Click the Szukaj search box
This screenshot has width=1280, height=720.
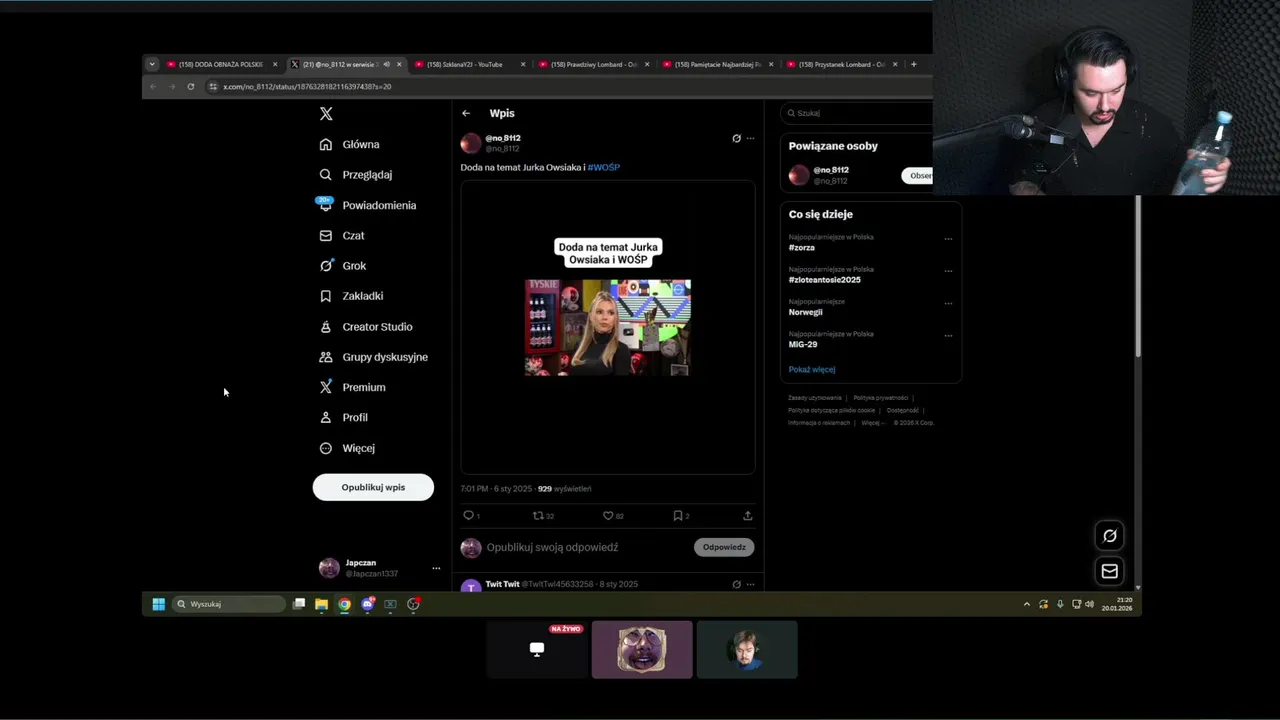[858, 113]
